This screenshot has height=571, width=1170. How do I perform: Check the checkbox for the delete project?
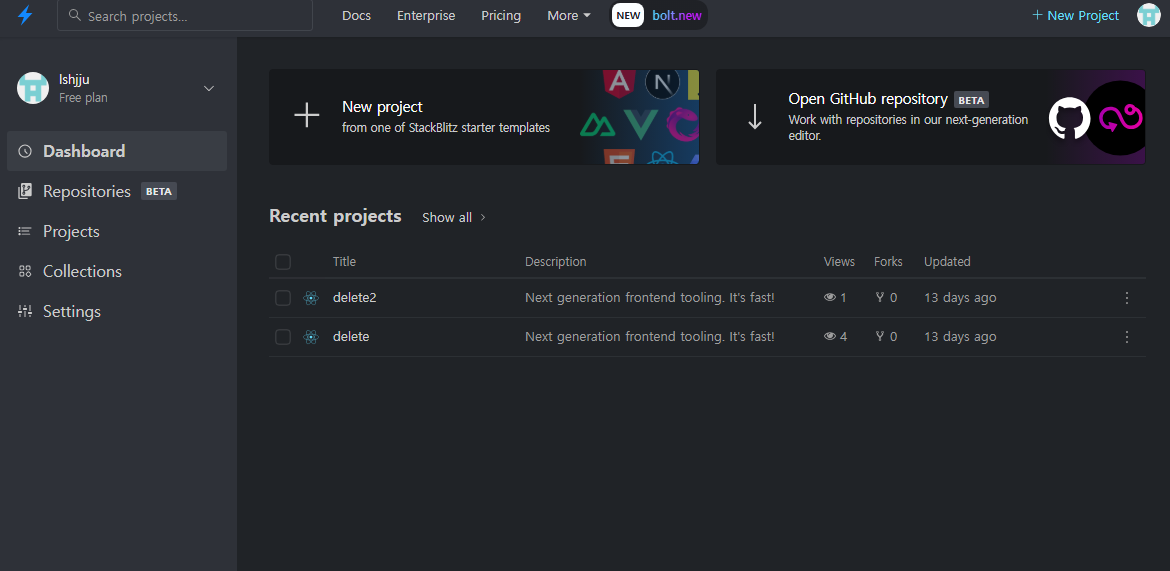(283, 337)
